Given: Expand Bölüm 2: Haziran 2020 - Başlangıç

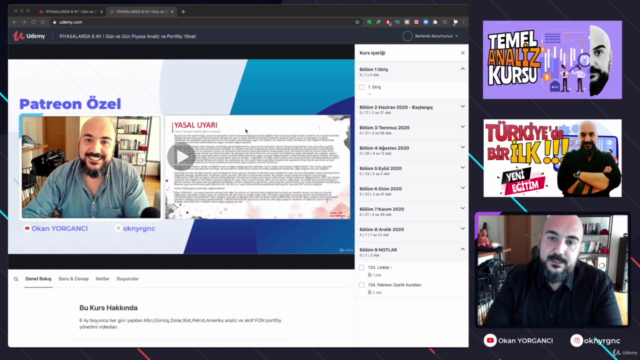Looking at the screenshot, I should click(x=462, y=107).
